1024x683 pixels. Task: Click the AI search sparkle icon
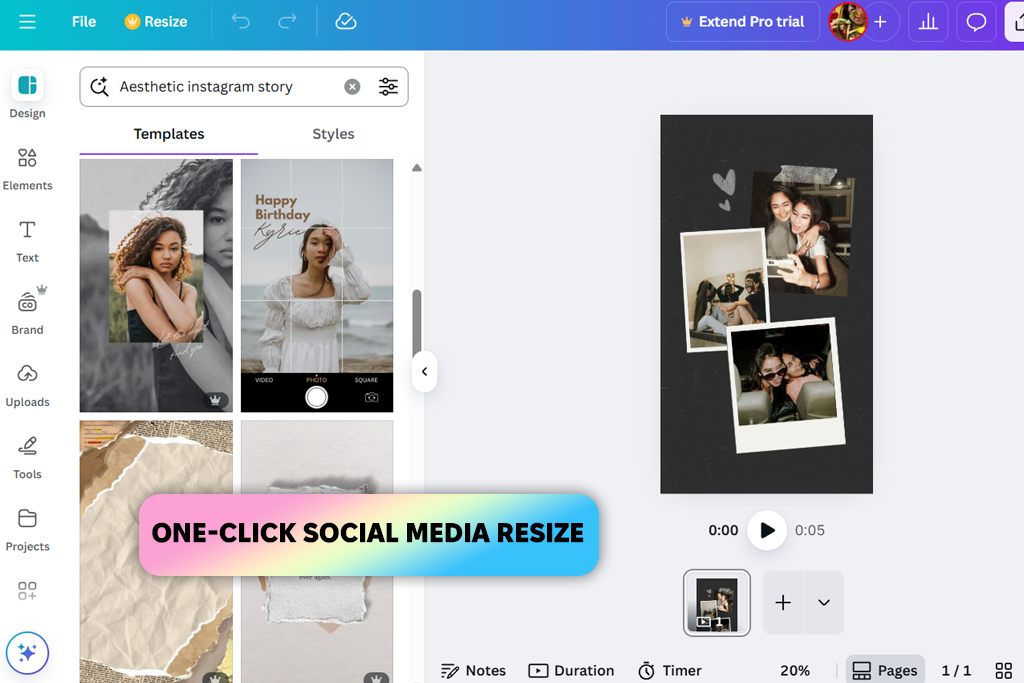click(99, 87)
